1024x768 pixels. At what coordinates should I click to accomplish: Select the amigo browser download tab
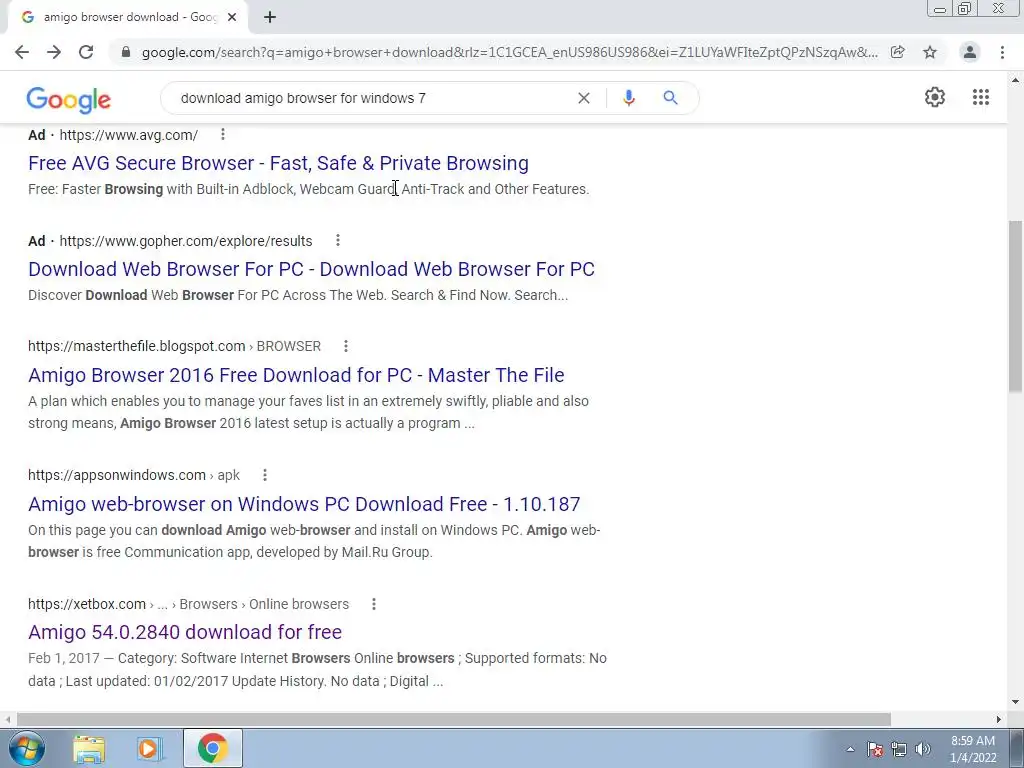coord(128,17)
